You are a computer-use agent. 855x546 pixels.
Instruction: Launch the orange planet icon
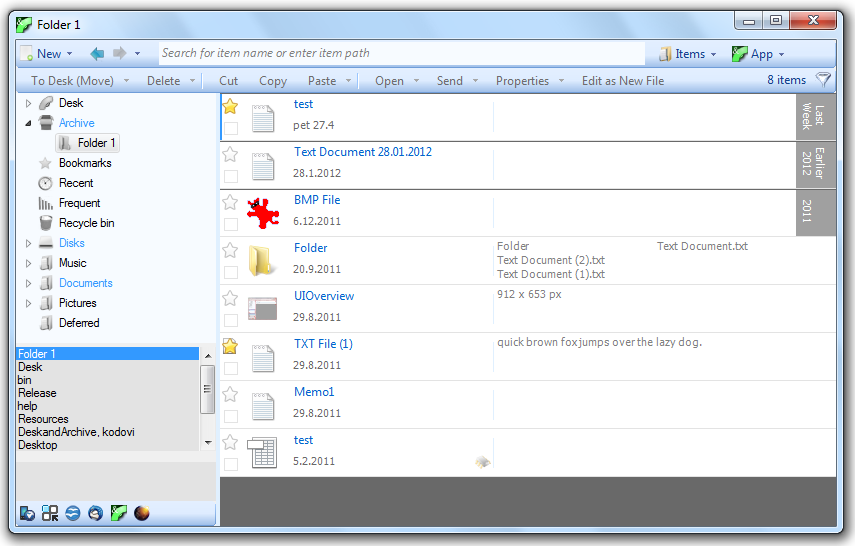point(142,513)
